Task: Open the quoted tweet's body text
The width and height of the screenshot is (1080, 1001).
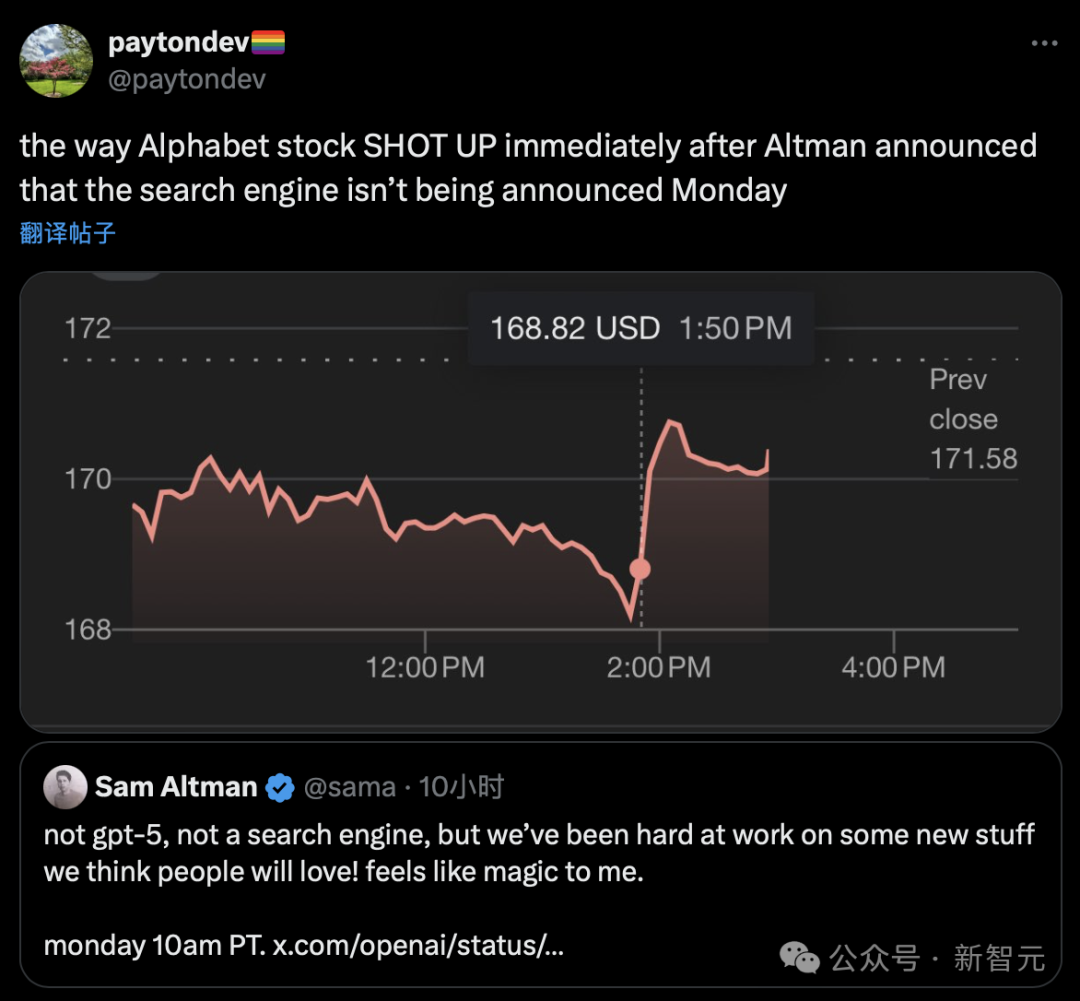Action: [538, 853]
